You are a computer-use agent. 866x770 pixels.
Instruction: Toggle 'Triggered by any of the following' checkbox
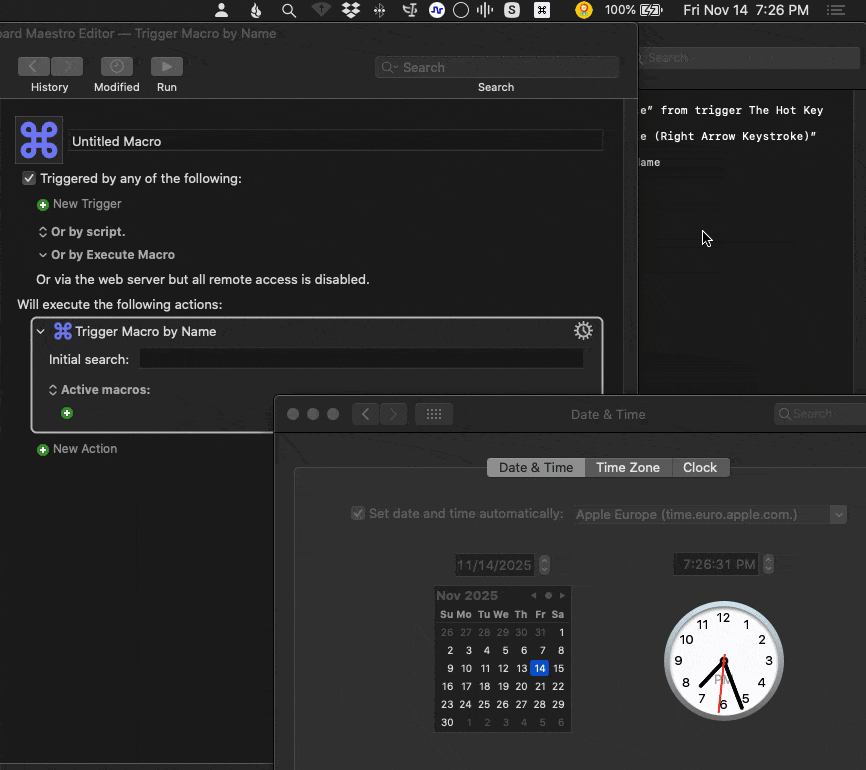(30, 179)
